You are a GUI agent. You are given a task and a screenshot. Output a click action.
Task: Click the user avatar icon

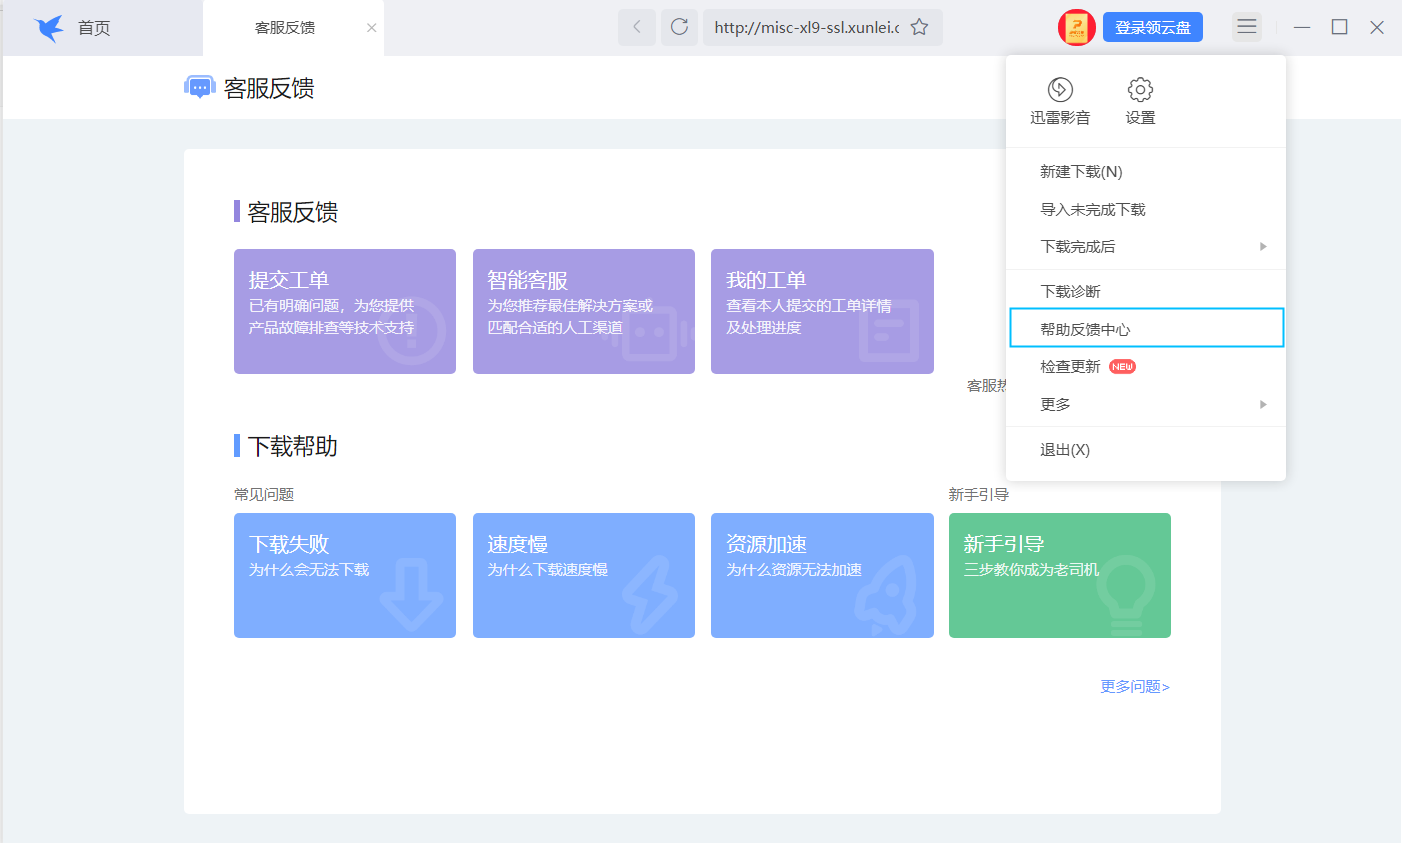pos(1077,27)
